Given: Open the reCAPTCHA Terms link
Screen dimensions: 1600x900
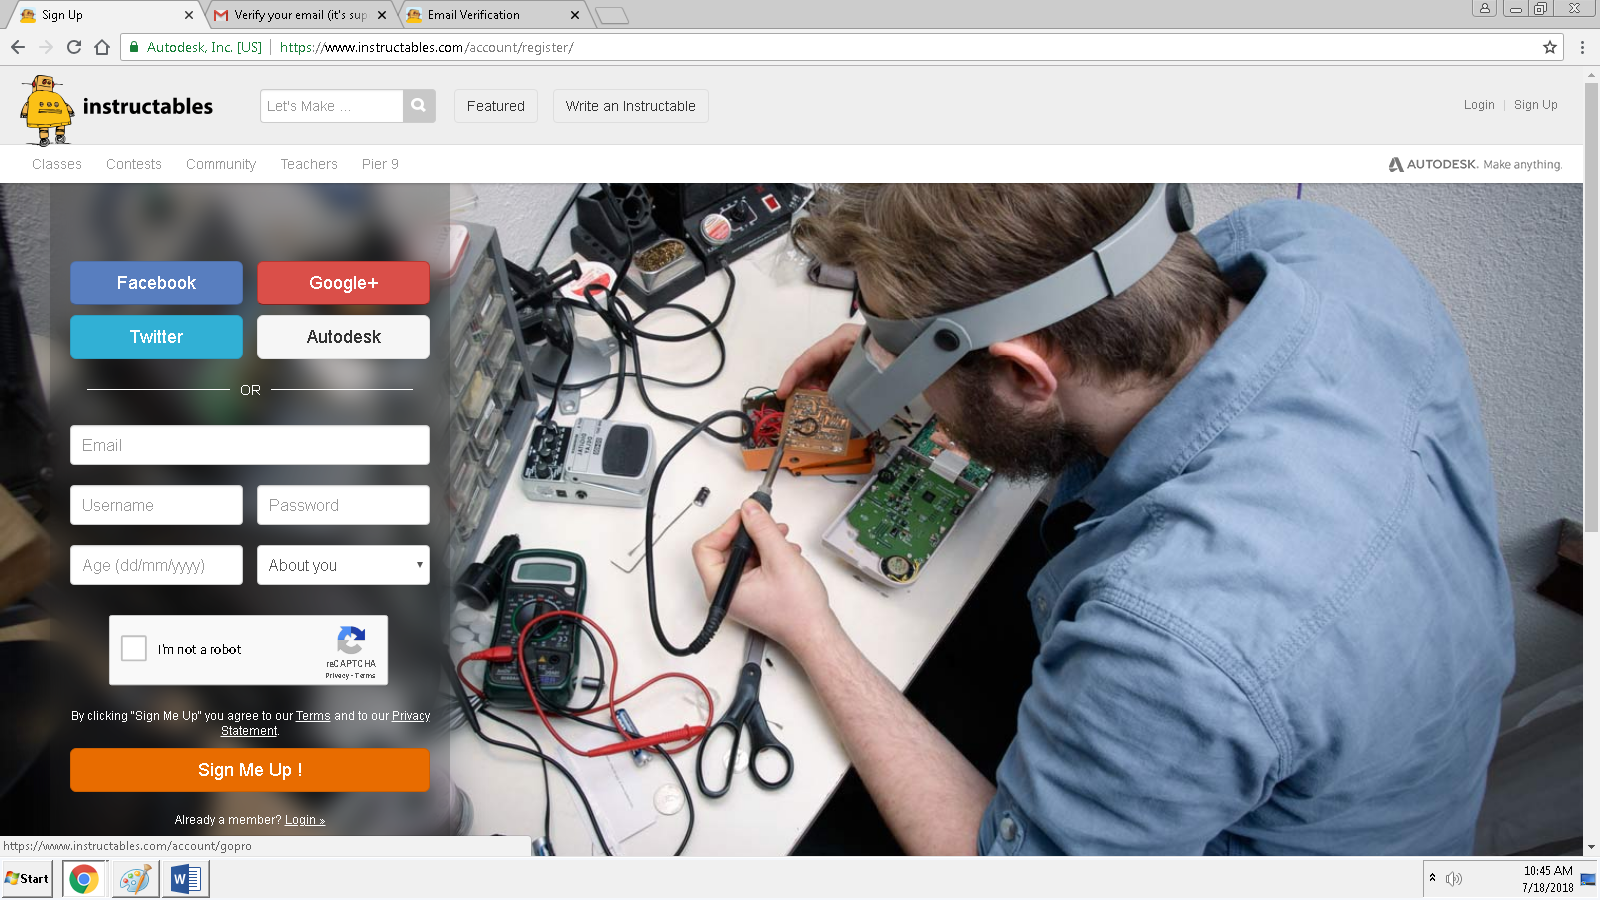Looking at the screenshot, I should [x=365, y=676].
